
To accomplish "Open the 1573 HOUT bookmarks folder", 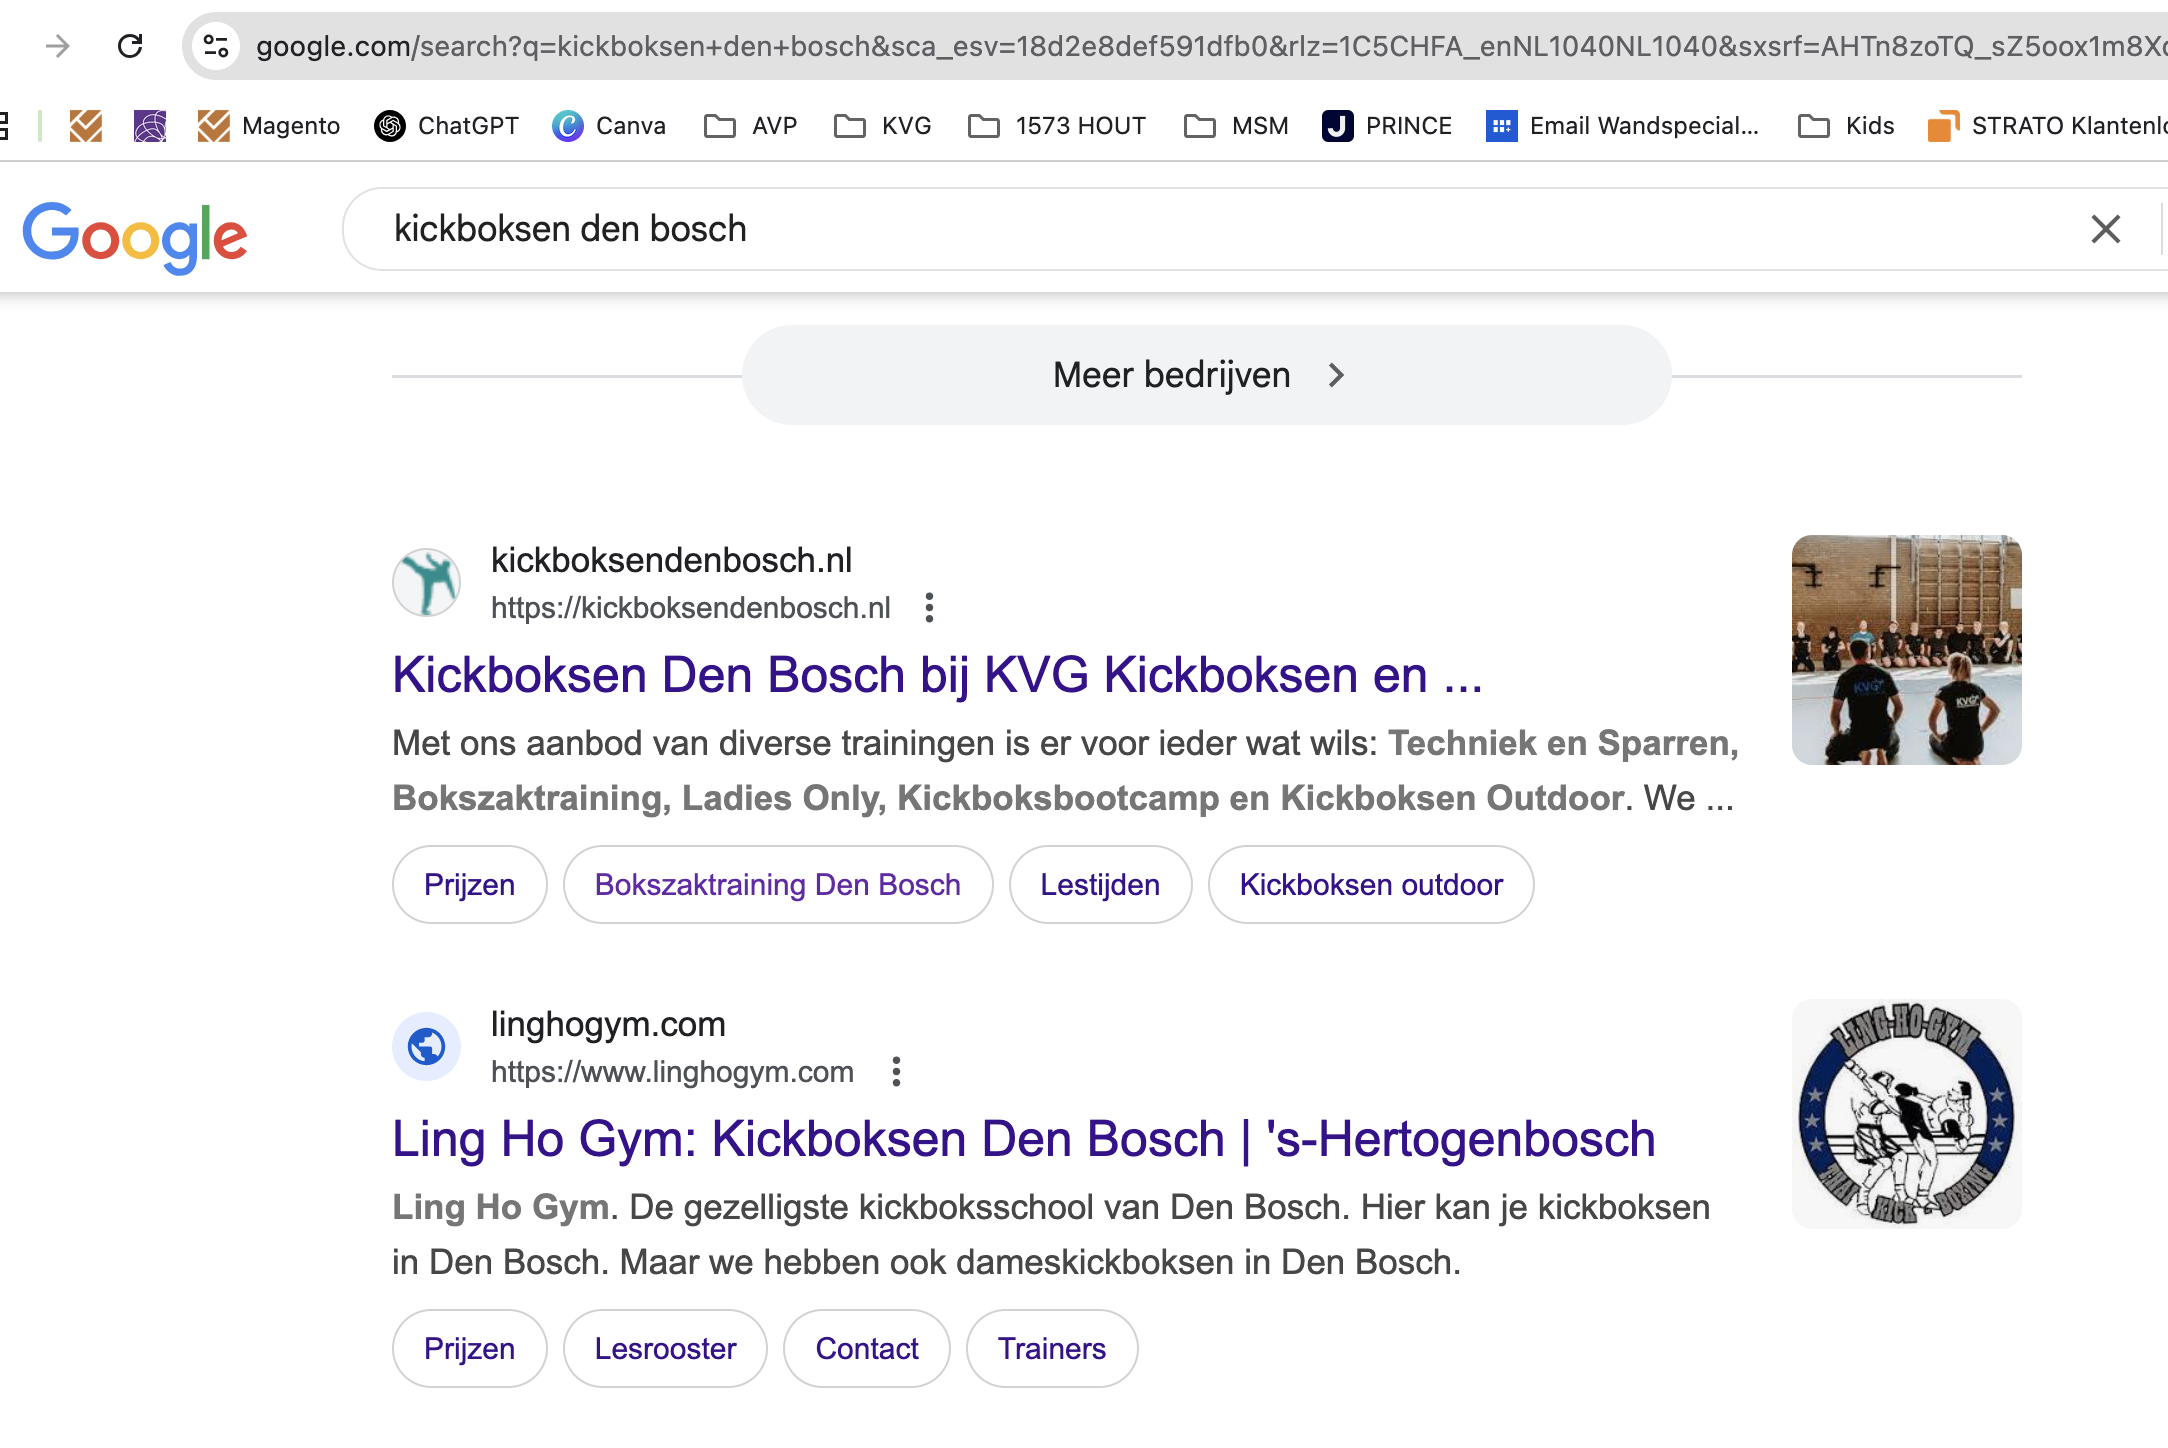I will (x=1057, y=126).
